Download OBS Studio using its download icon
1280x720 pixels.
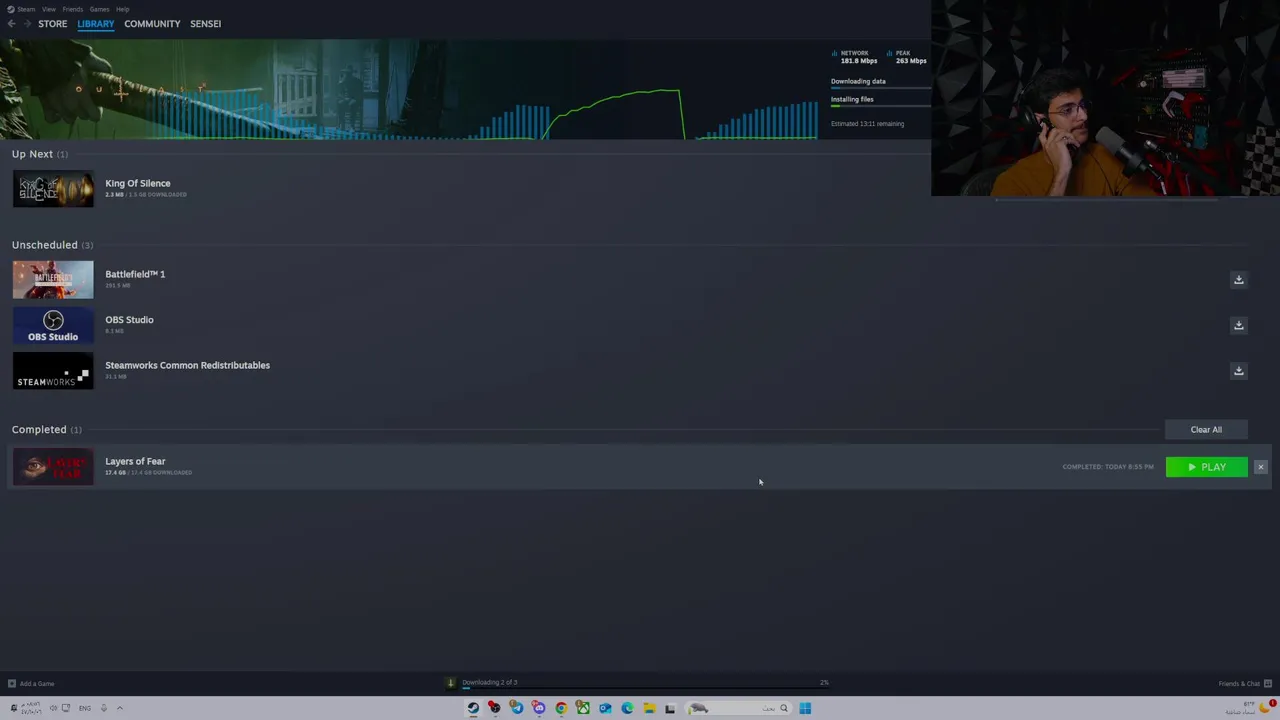pyautogui.click(x=1238, y=325)
